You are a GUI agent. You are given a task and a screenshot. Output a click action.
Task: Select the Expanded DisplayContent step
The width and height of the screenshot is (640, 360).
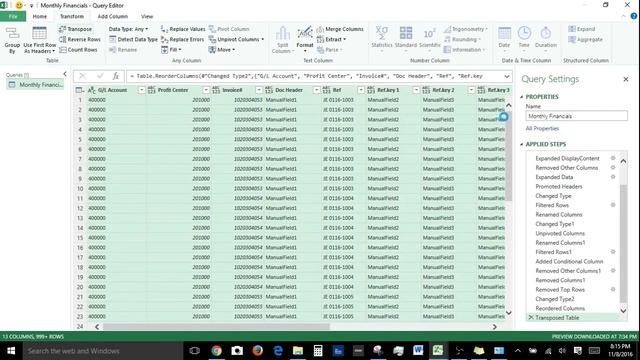coord(567,158)
